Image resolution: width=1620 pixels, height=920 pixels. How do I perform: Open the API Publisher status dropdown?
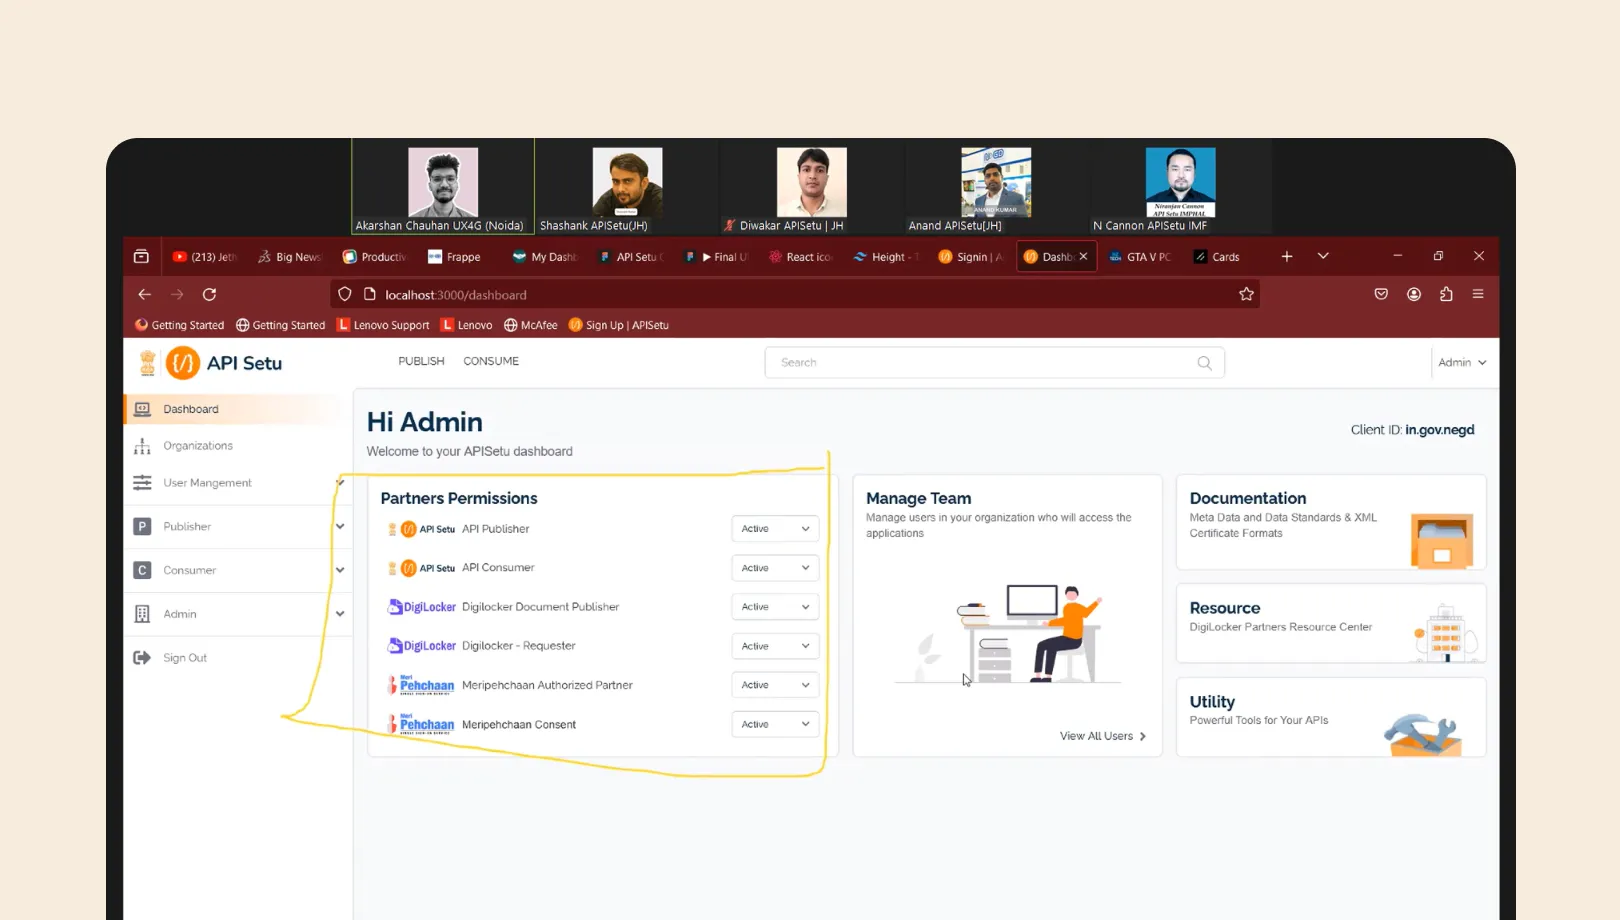click(775, 529)
